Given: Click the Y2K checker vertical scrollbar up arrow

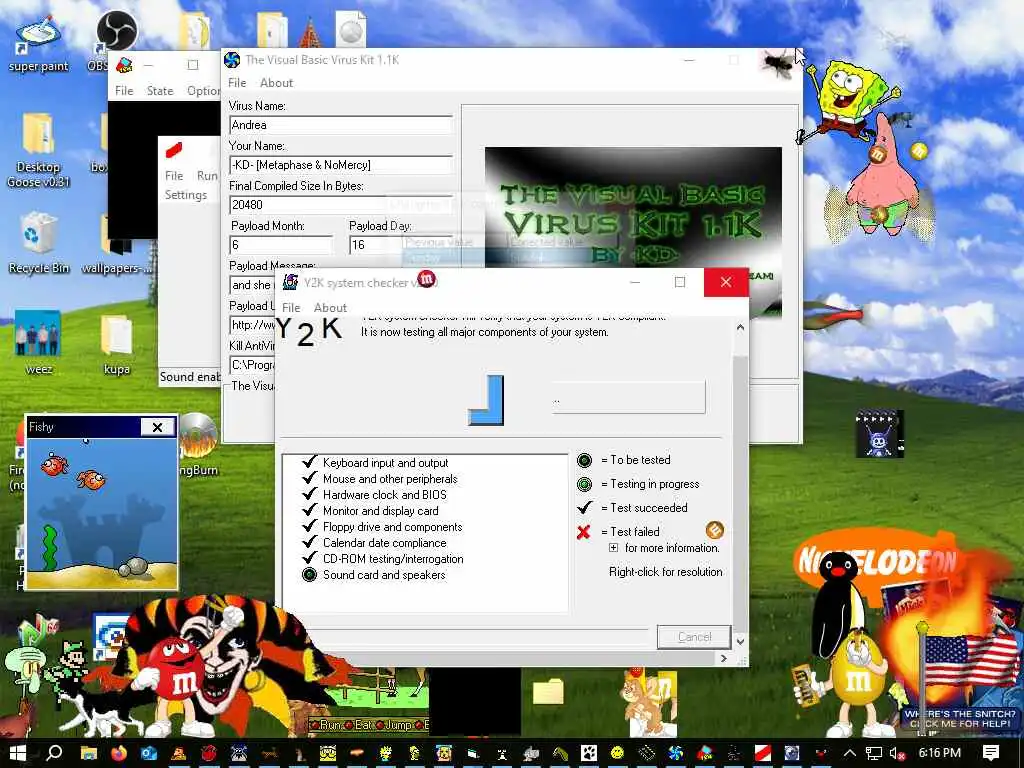Looking at the screenshot, I should coord(740,327).
